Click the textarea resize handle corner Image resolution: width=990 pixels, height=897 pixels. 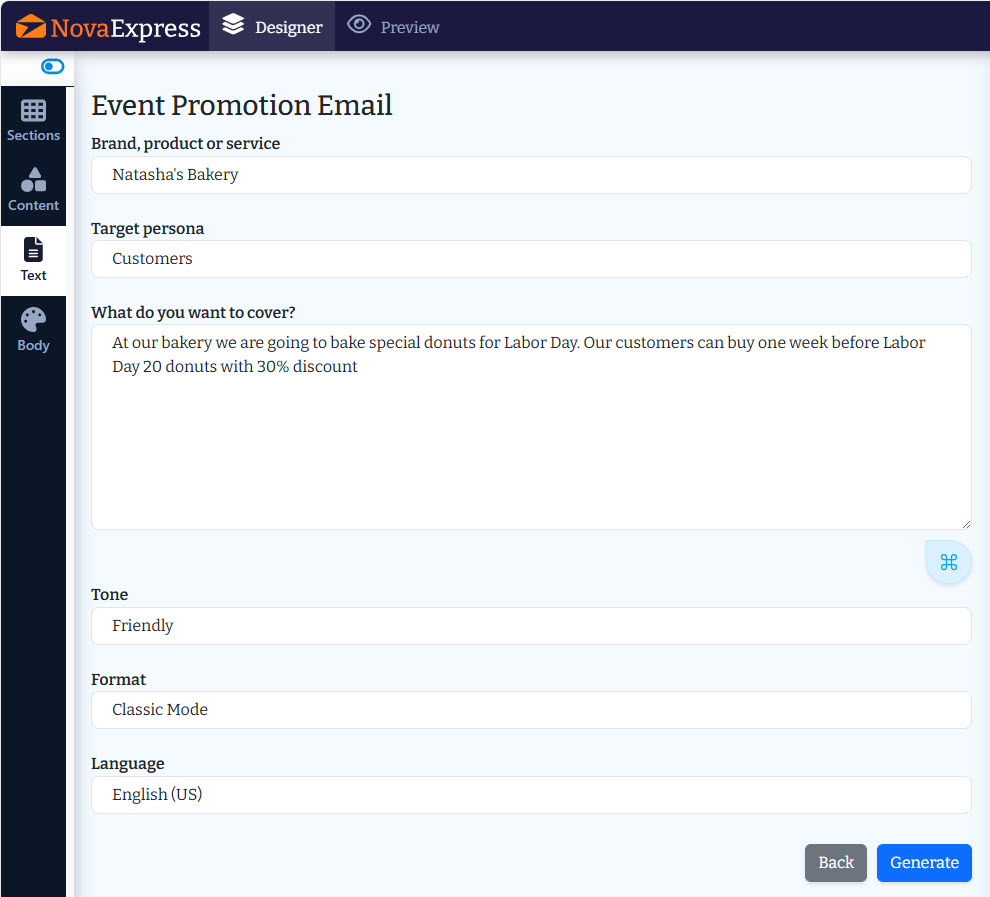pos(966,524)
